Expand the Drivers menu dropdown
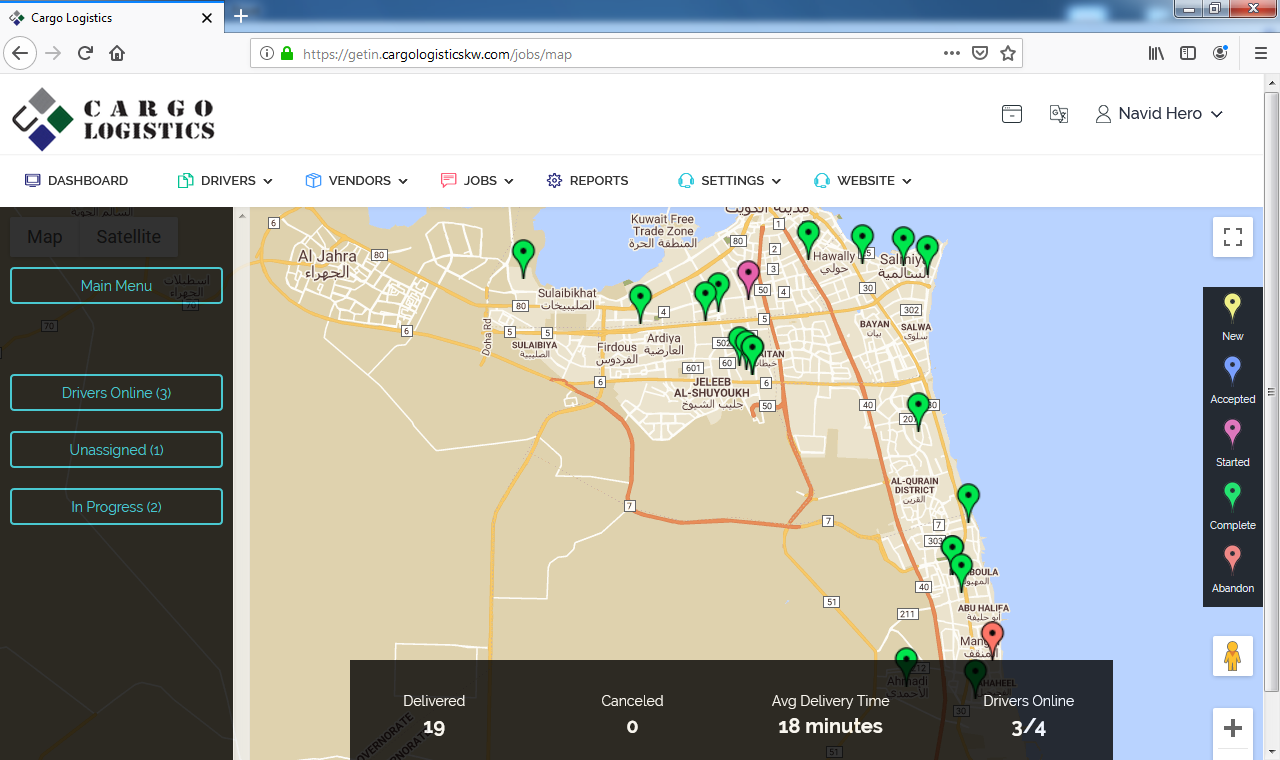Image resolution: width=1280 pixels, height=760 pixels. [x=226, y=181]
